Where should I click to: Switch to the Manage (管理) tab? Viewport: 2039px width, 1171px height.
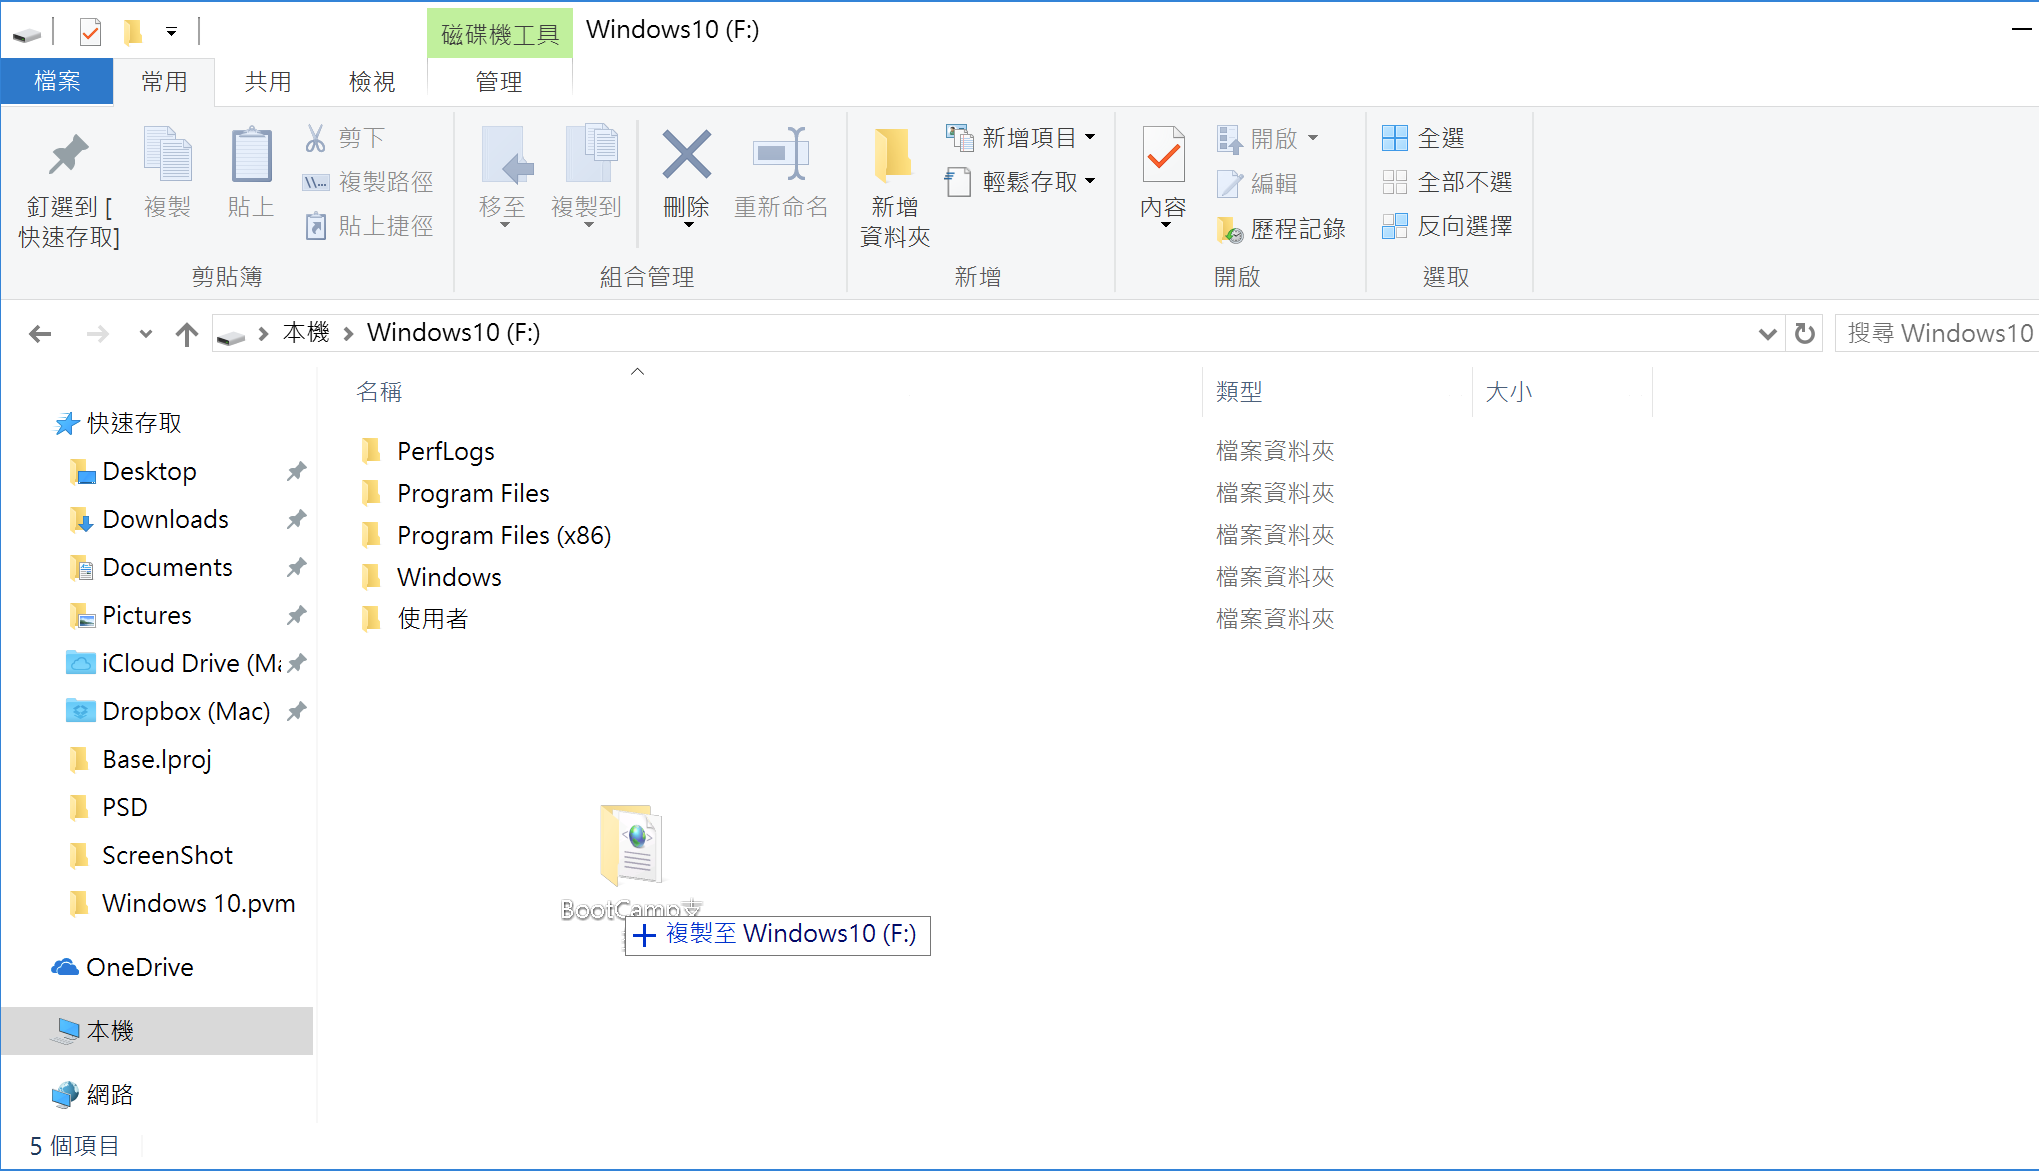(499, 81)
